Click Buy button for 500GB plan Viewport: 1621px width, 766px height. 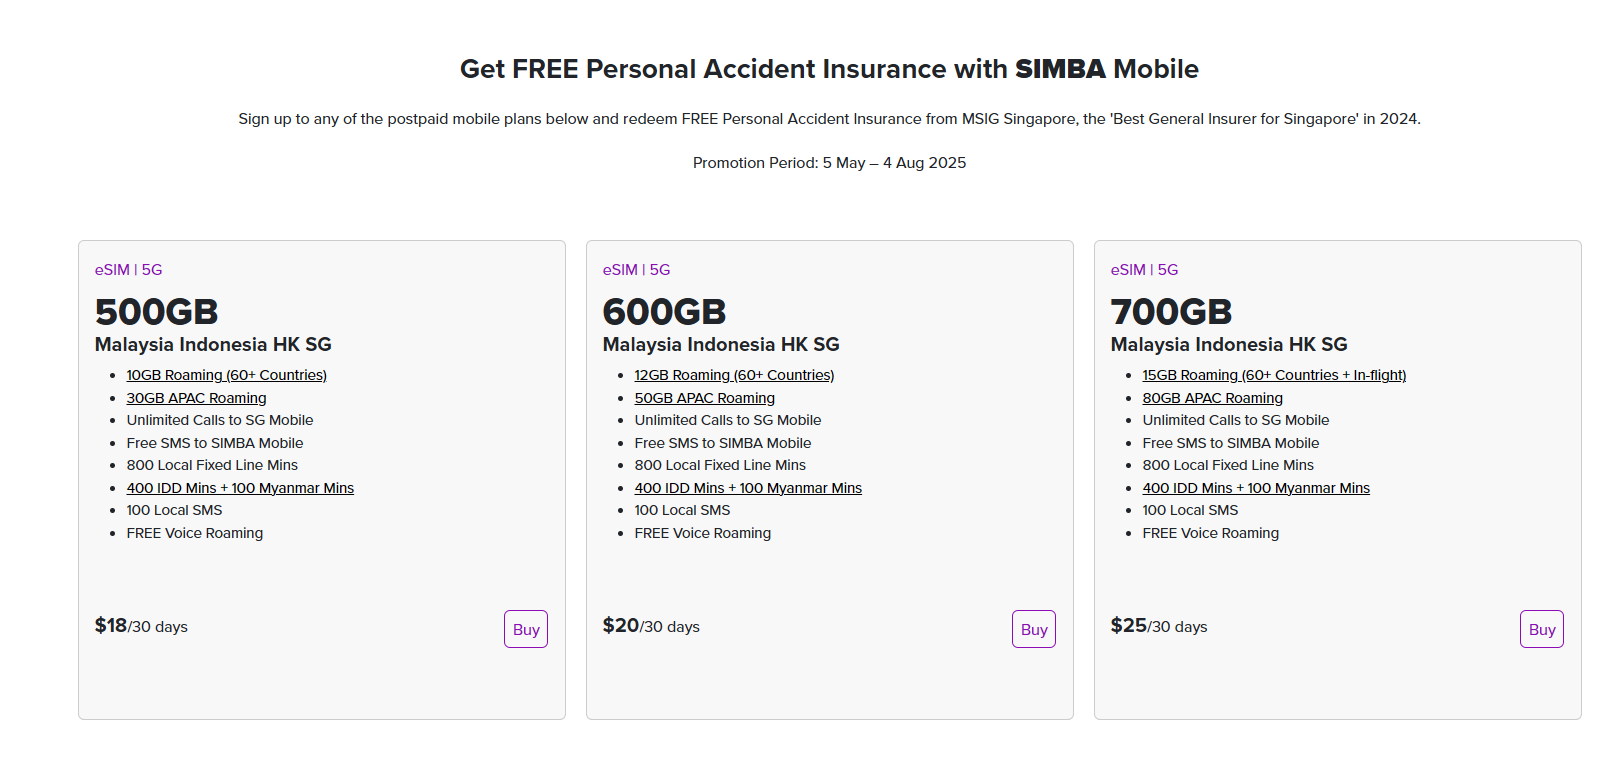525,629
